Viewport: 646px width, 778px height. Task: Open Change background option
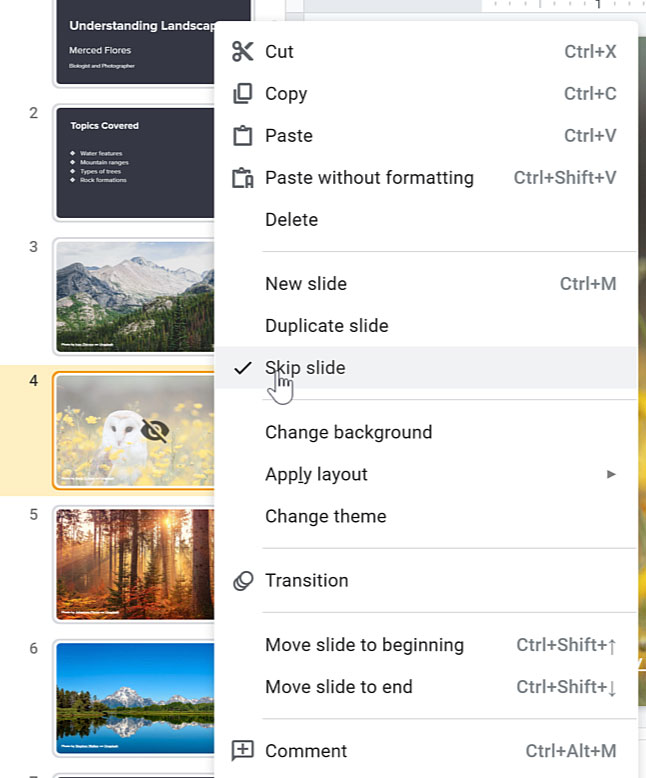348,432
